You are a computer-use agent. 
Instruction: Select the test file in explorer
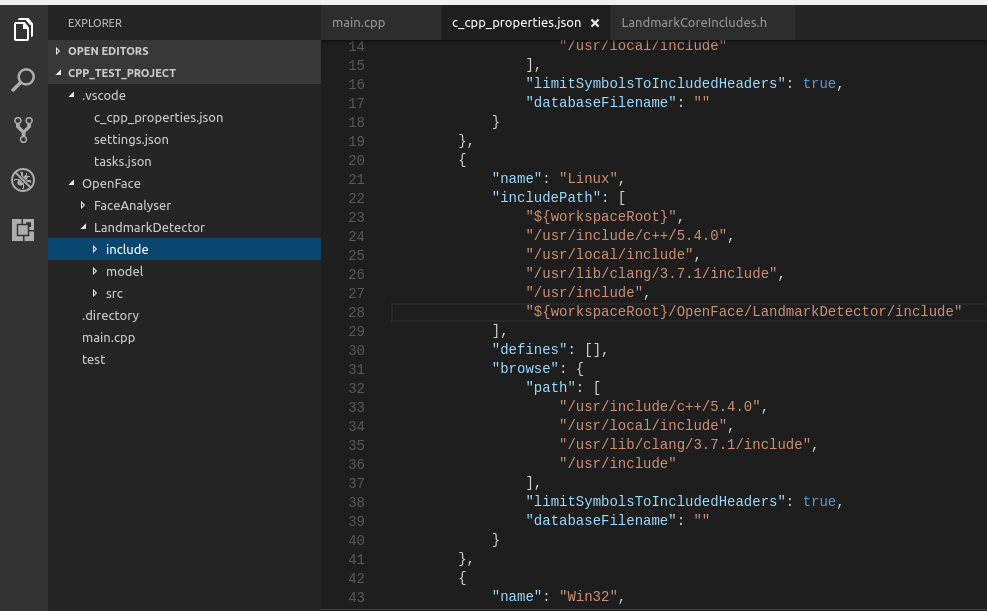pyautogui.click(x=93, y=359)
